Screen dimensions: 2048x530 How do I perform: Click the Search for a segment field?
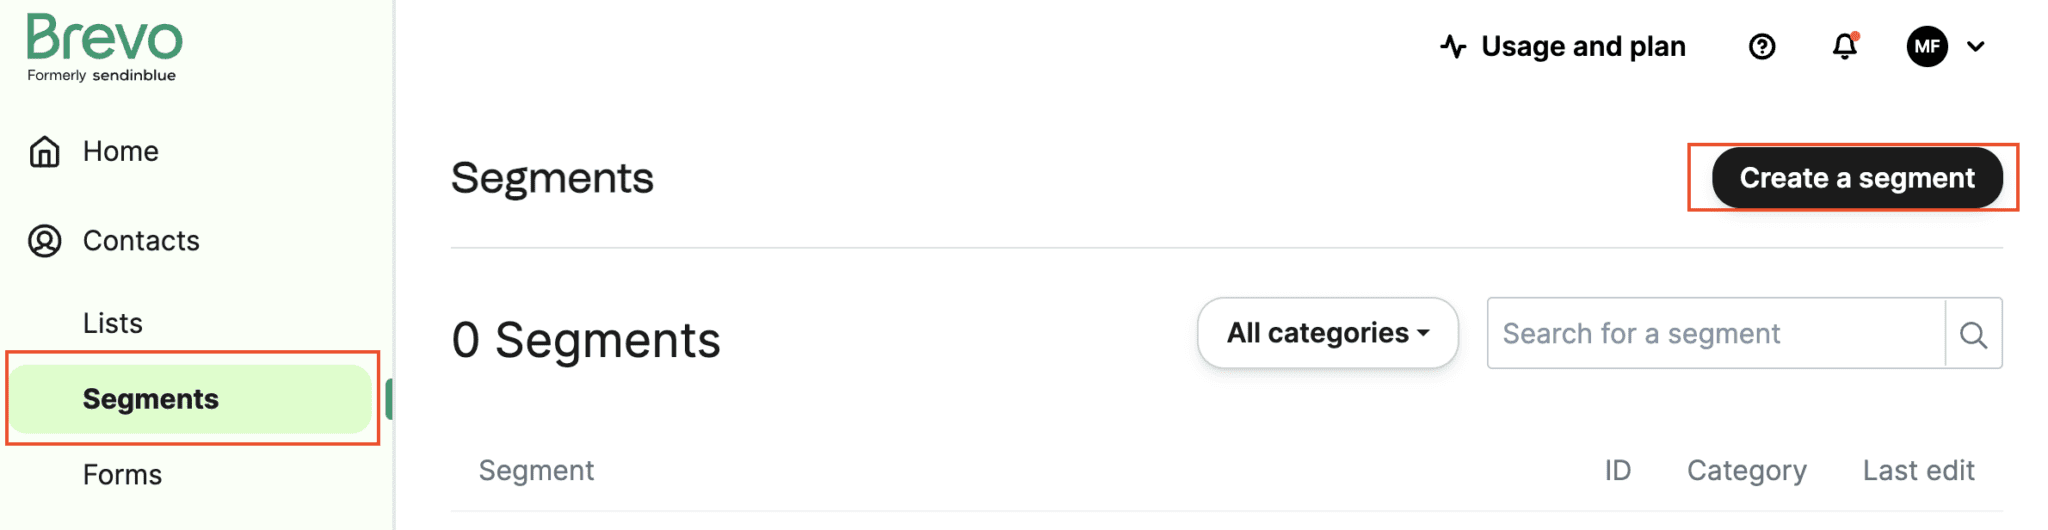[x=1715, y=334]
